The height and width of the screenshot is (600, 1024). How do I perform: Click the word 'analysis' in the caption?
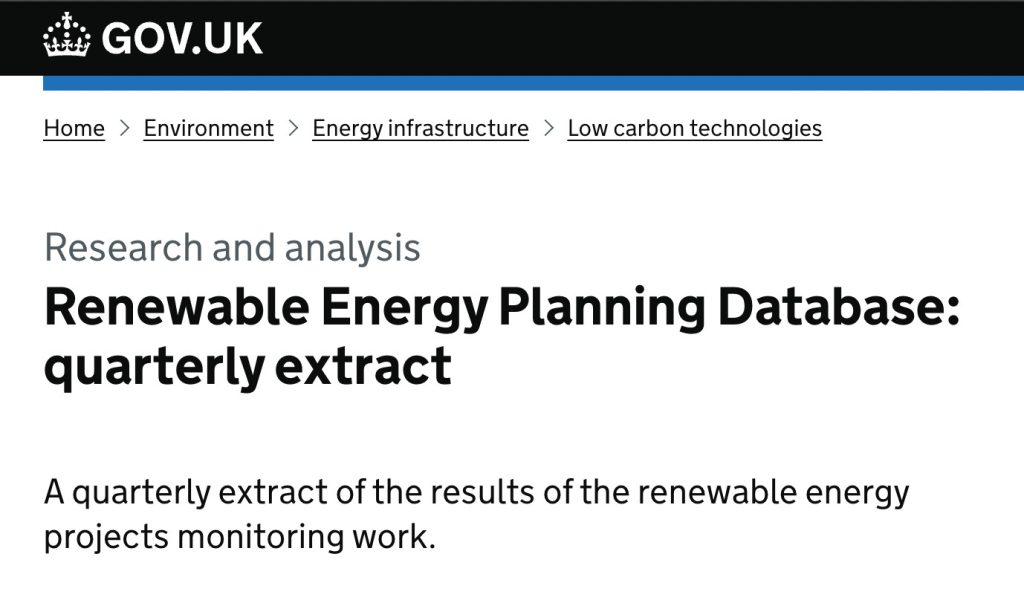352,249
